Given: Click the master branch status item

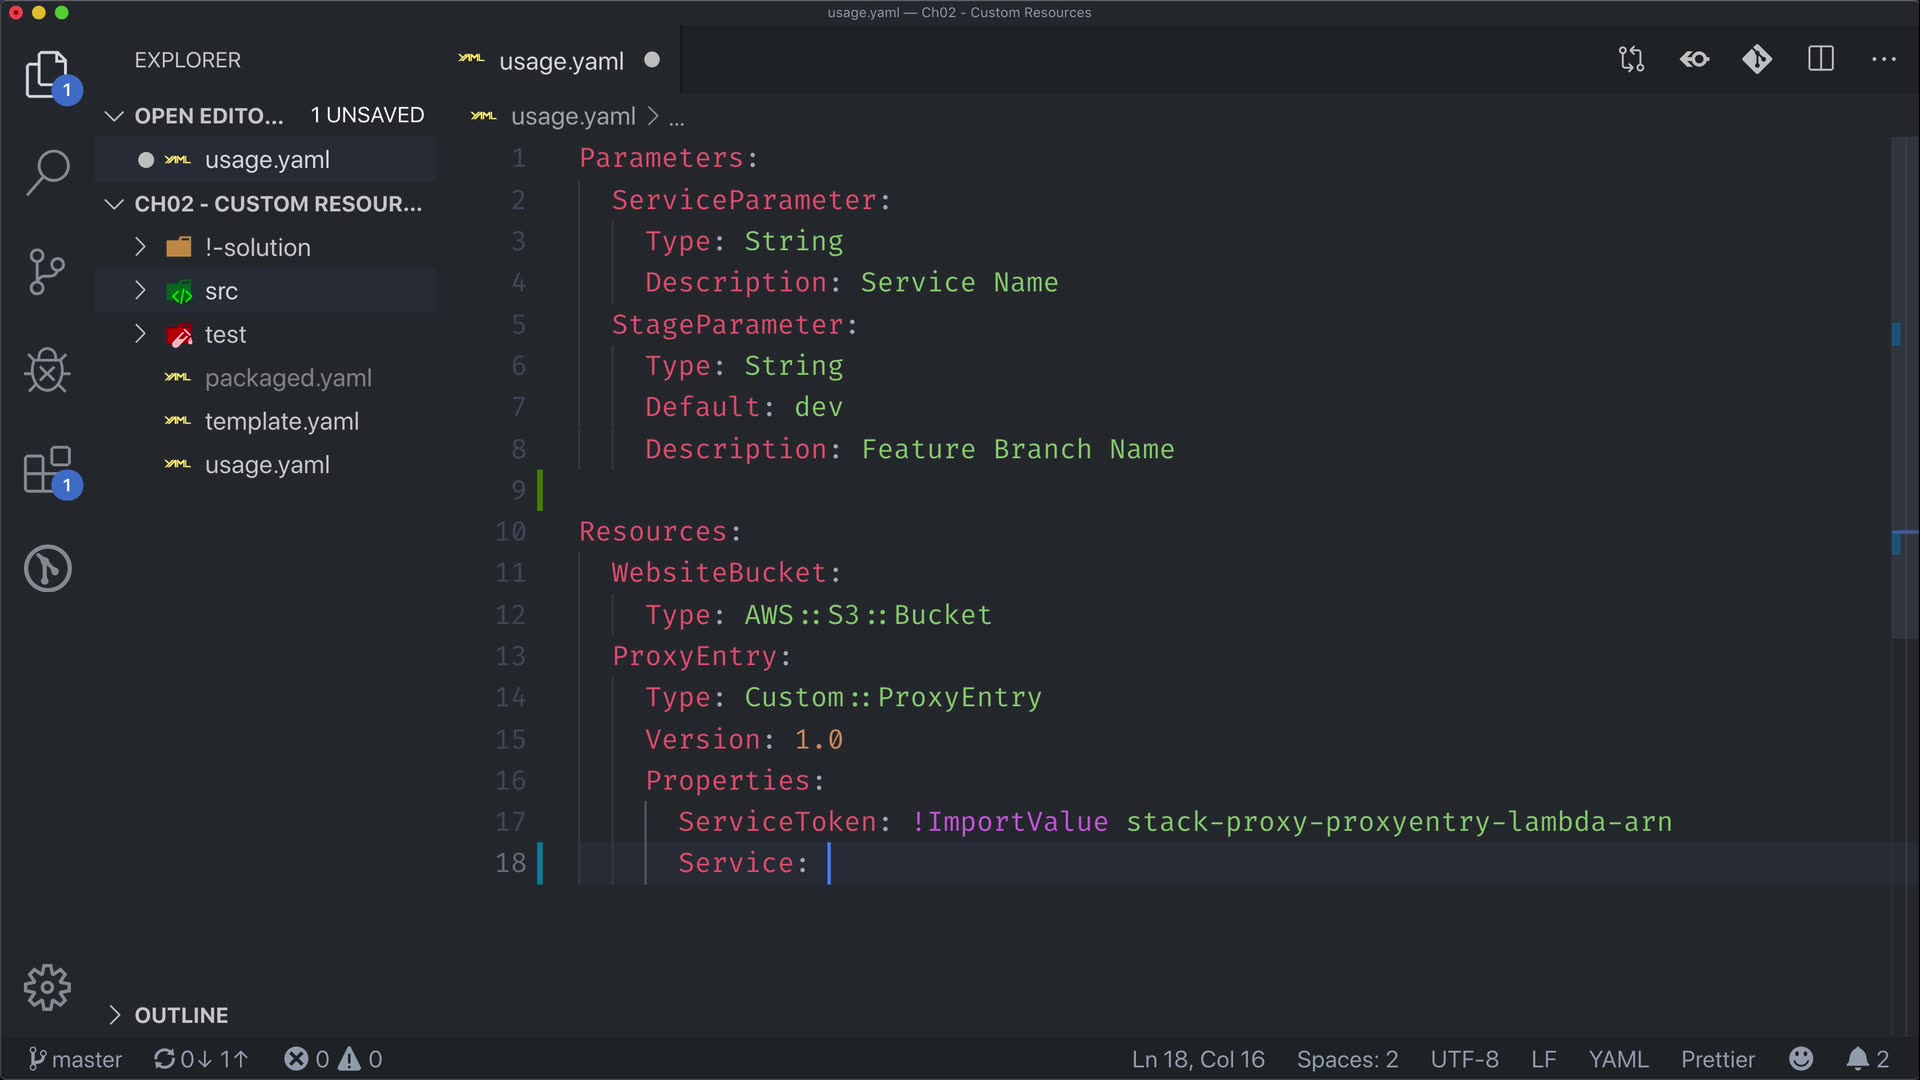Looking at the screenshot, I should point(76,1059).
